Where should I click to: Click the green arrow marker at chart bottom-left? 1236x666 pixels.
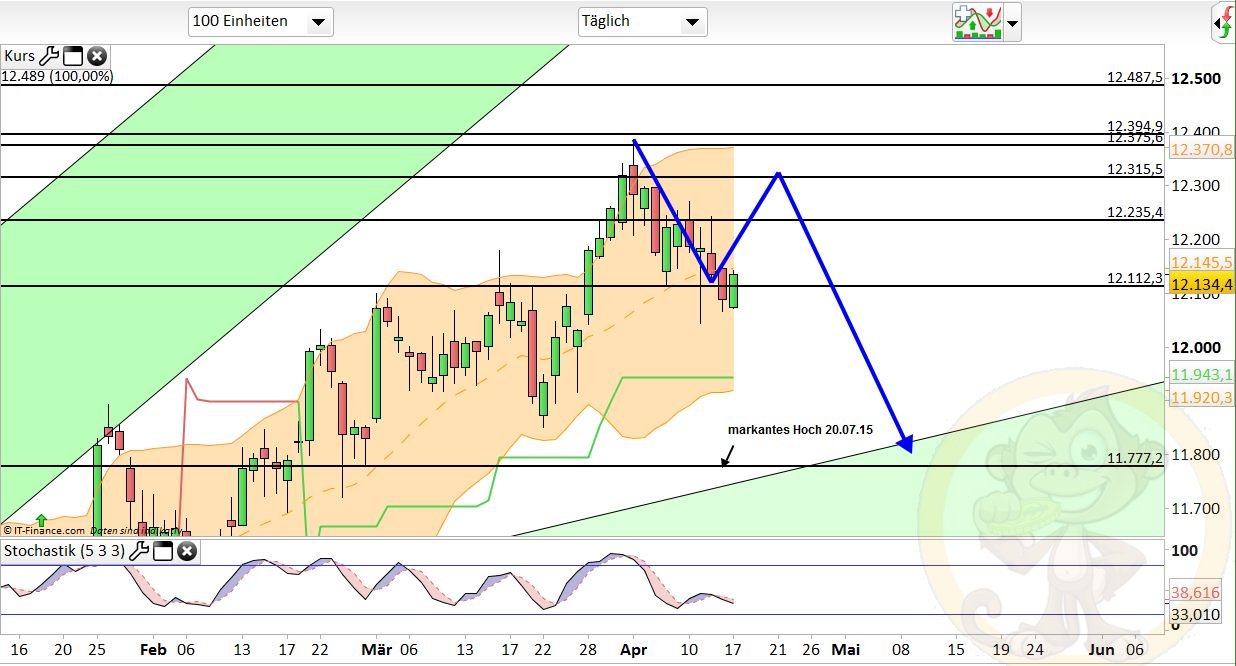point(40,520)
